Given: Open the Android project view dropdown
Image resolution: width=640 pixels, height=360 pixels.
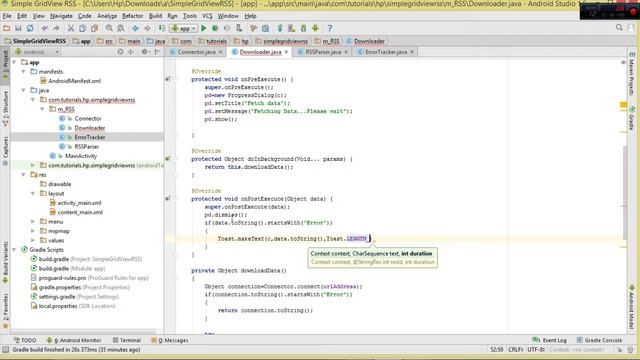Looking at the screenshot, I should pyautogui.click(x=37, y=52).
